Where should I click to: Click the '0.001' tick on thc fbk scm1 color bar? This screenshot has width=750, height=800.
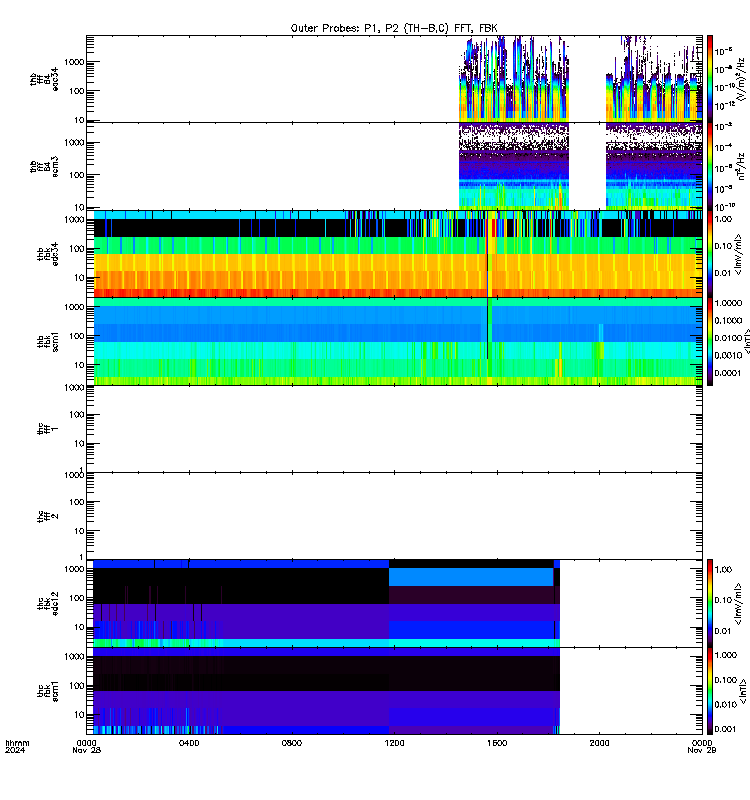click(726, 729)
